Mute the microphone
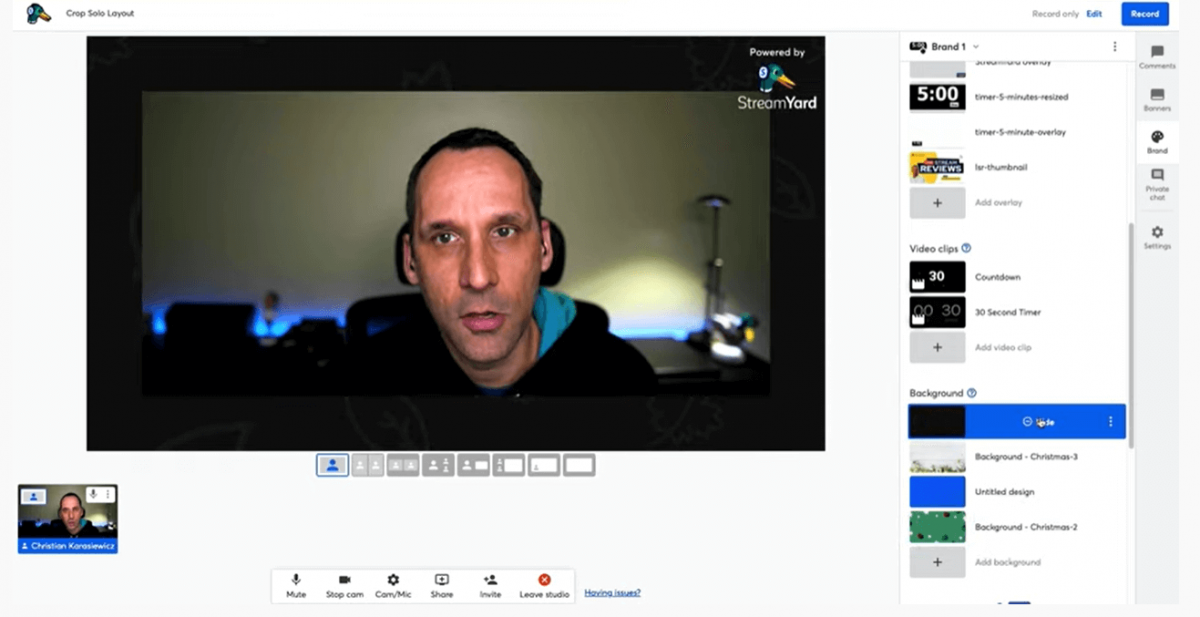The width and height of the screenshot is (1200, 617). [296, 586]
